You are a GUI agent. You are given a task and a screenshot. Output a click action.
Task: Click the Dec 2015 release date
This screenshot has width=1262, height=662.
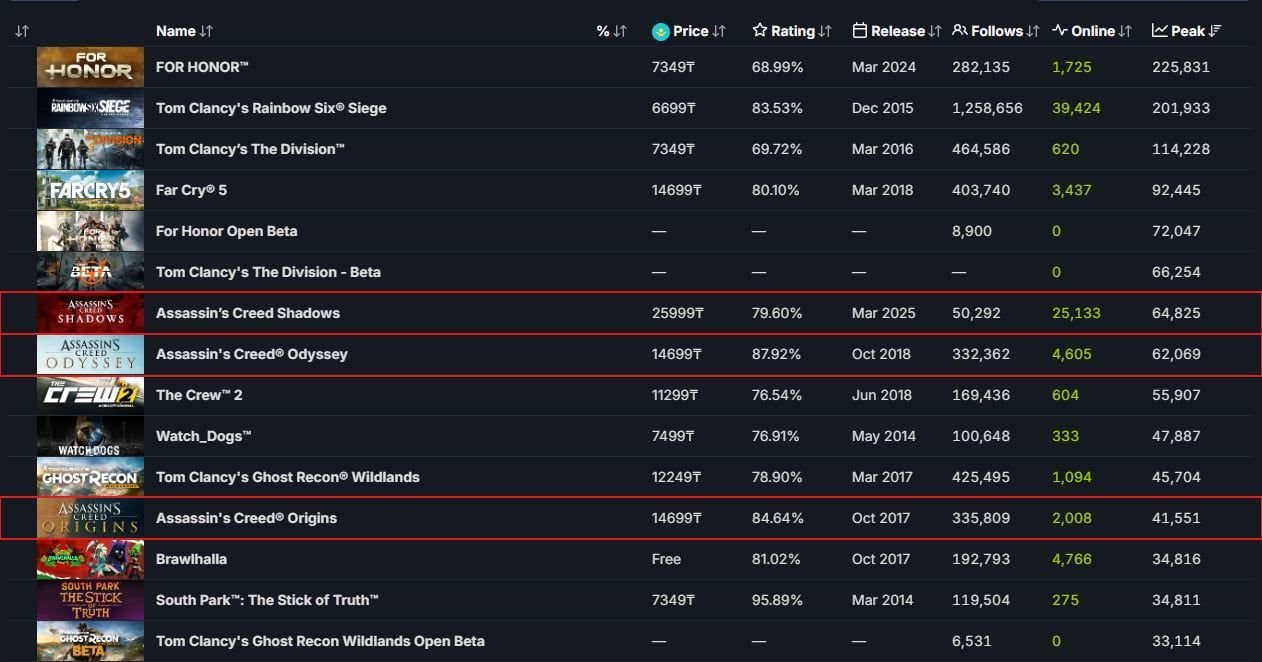(883, 108)
